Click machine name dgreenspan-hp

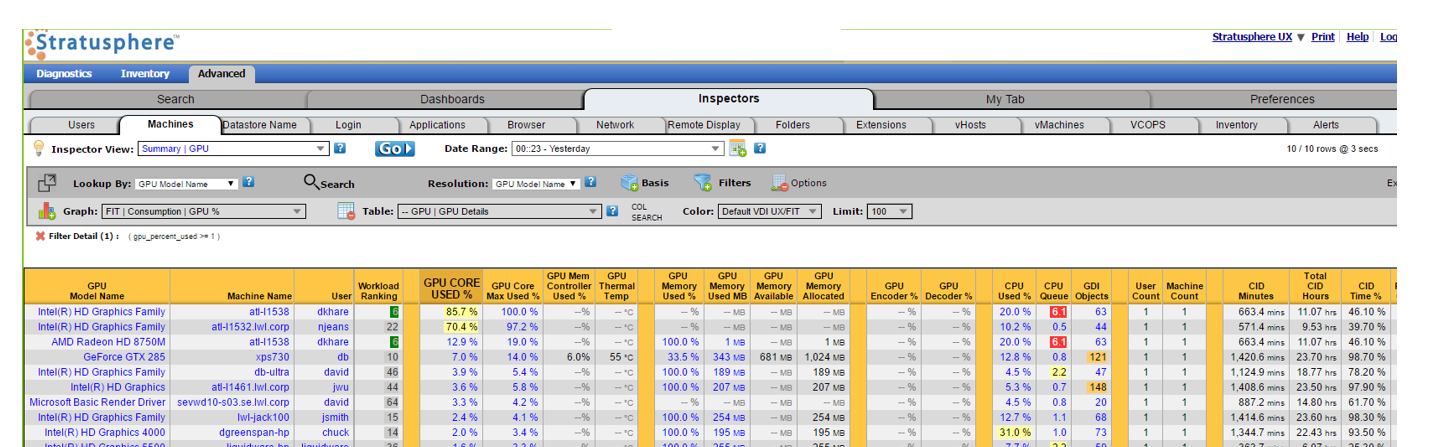pyautogui.click(x=255, y=432)
